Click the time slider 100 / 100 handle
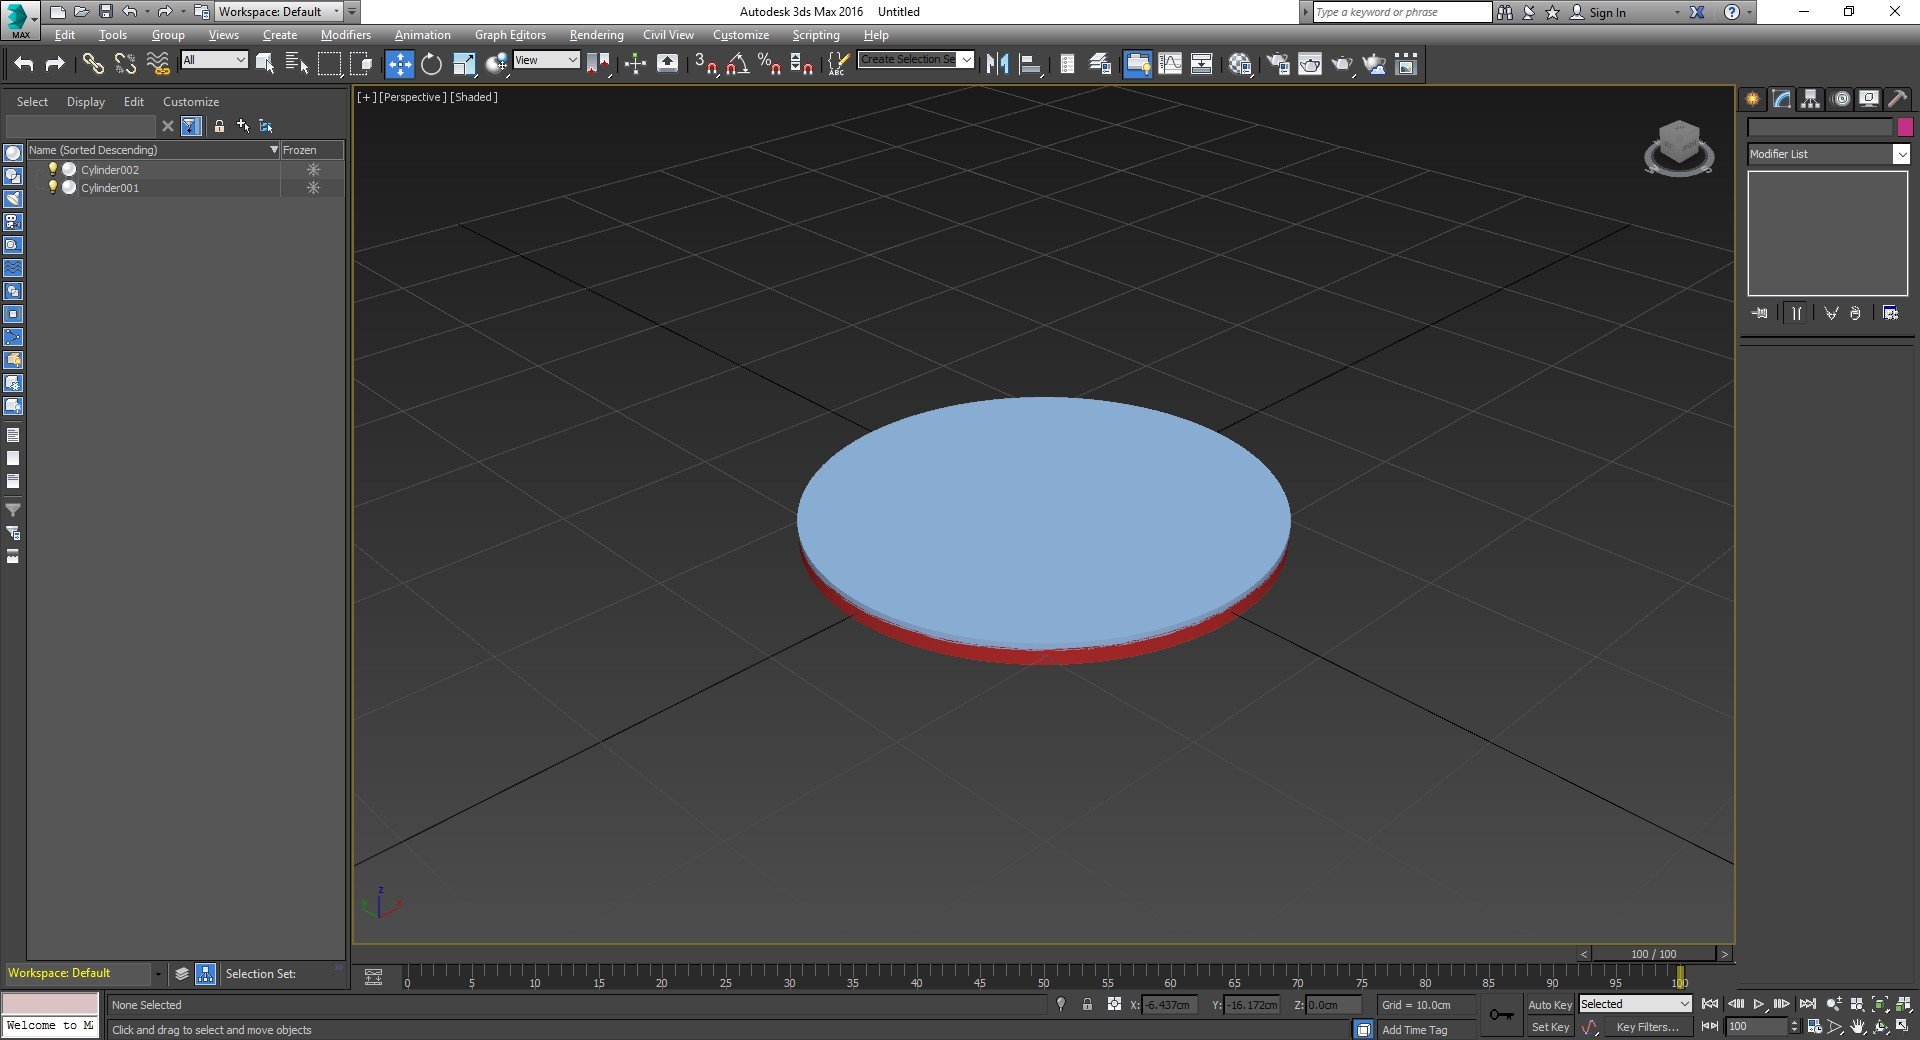Viewport: 1920px width, 1040px height. 1654,954
